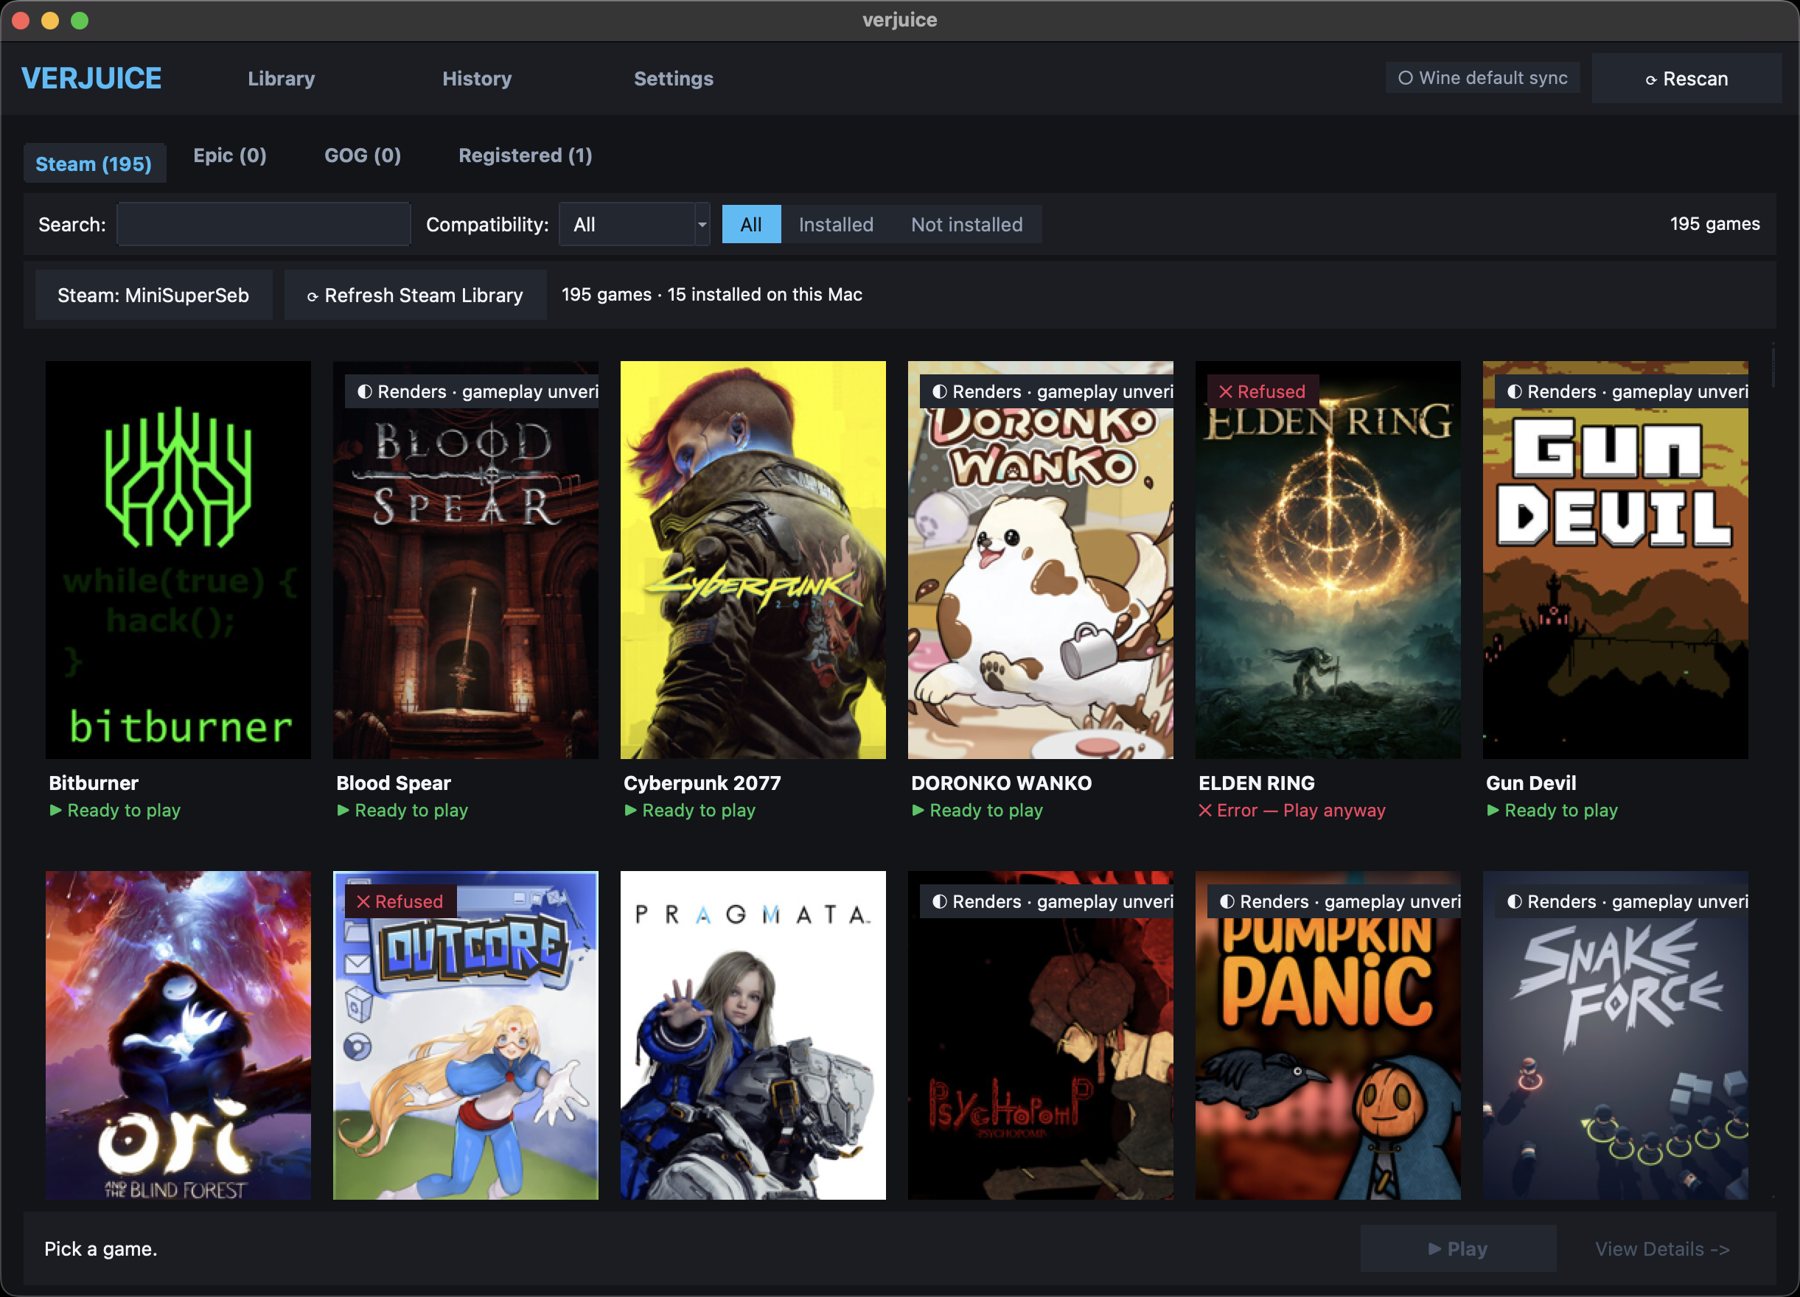Screen dimensions: 1800x1297
Task: Filter by Installed games
Action: pos(836,224)
